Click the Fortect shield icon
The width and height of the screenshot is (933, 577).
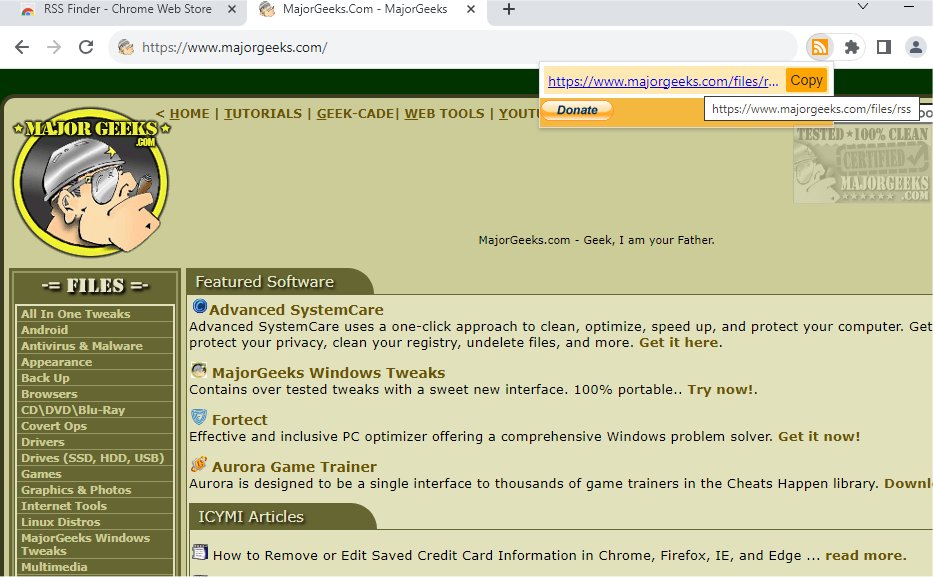(x=199, y=416)
